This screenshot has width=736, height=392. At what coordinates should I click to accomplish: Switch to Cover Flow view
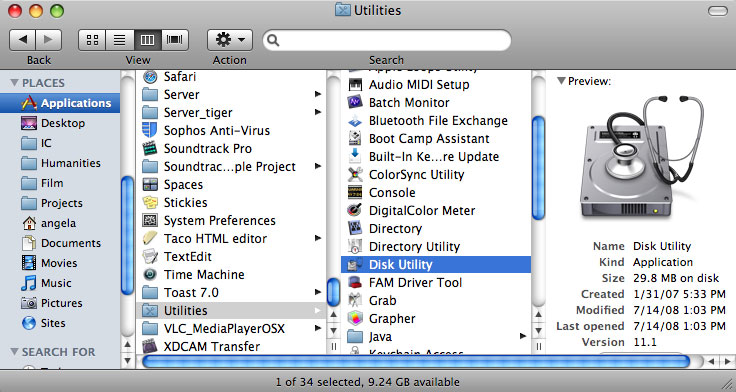point(175,40)
